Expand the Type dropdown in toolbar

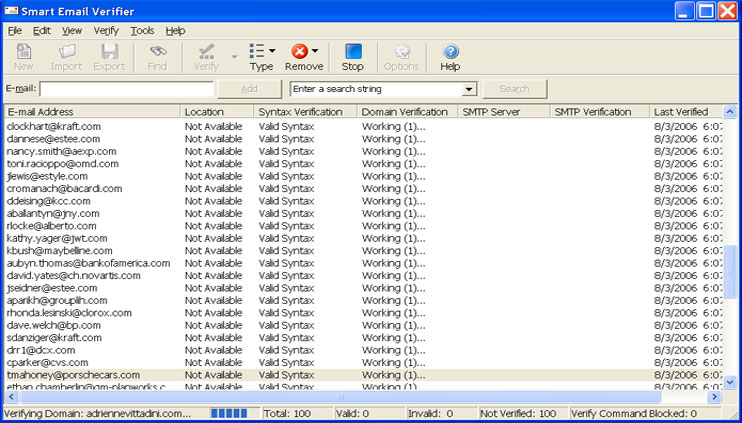tap(272, 50)
